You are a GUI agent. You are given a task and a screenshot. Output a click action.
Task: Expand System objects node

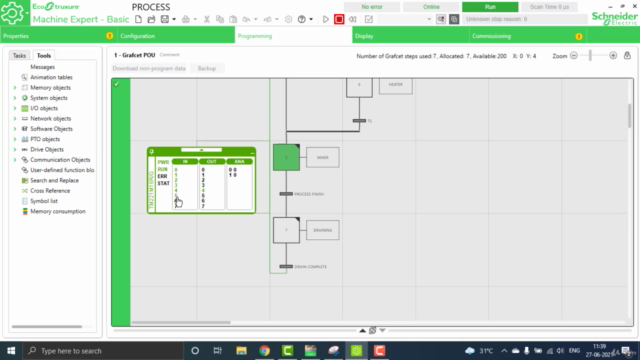15,98
